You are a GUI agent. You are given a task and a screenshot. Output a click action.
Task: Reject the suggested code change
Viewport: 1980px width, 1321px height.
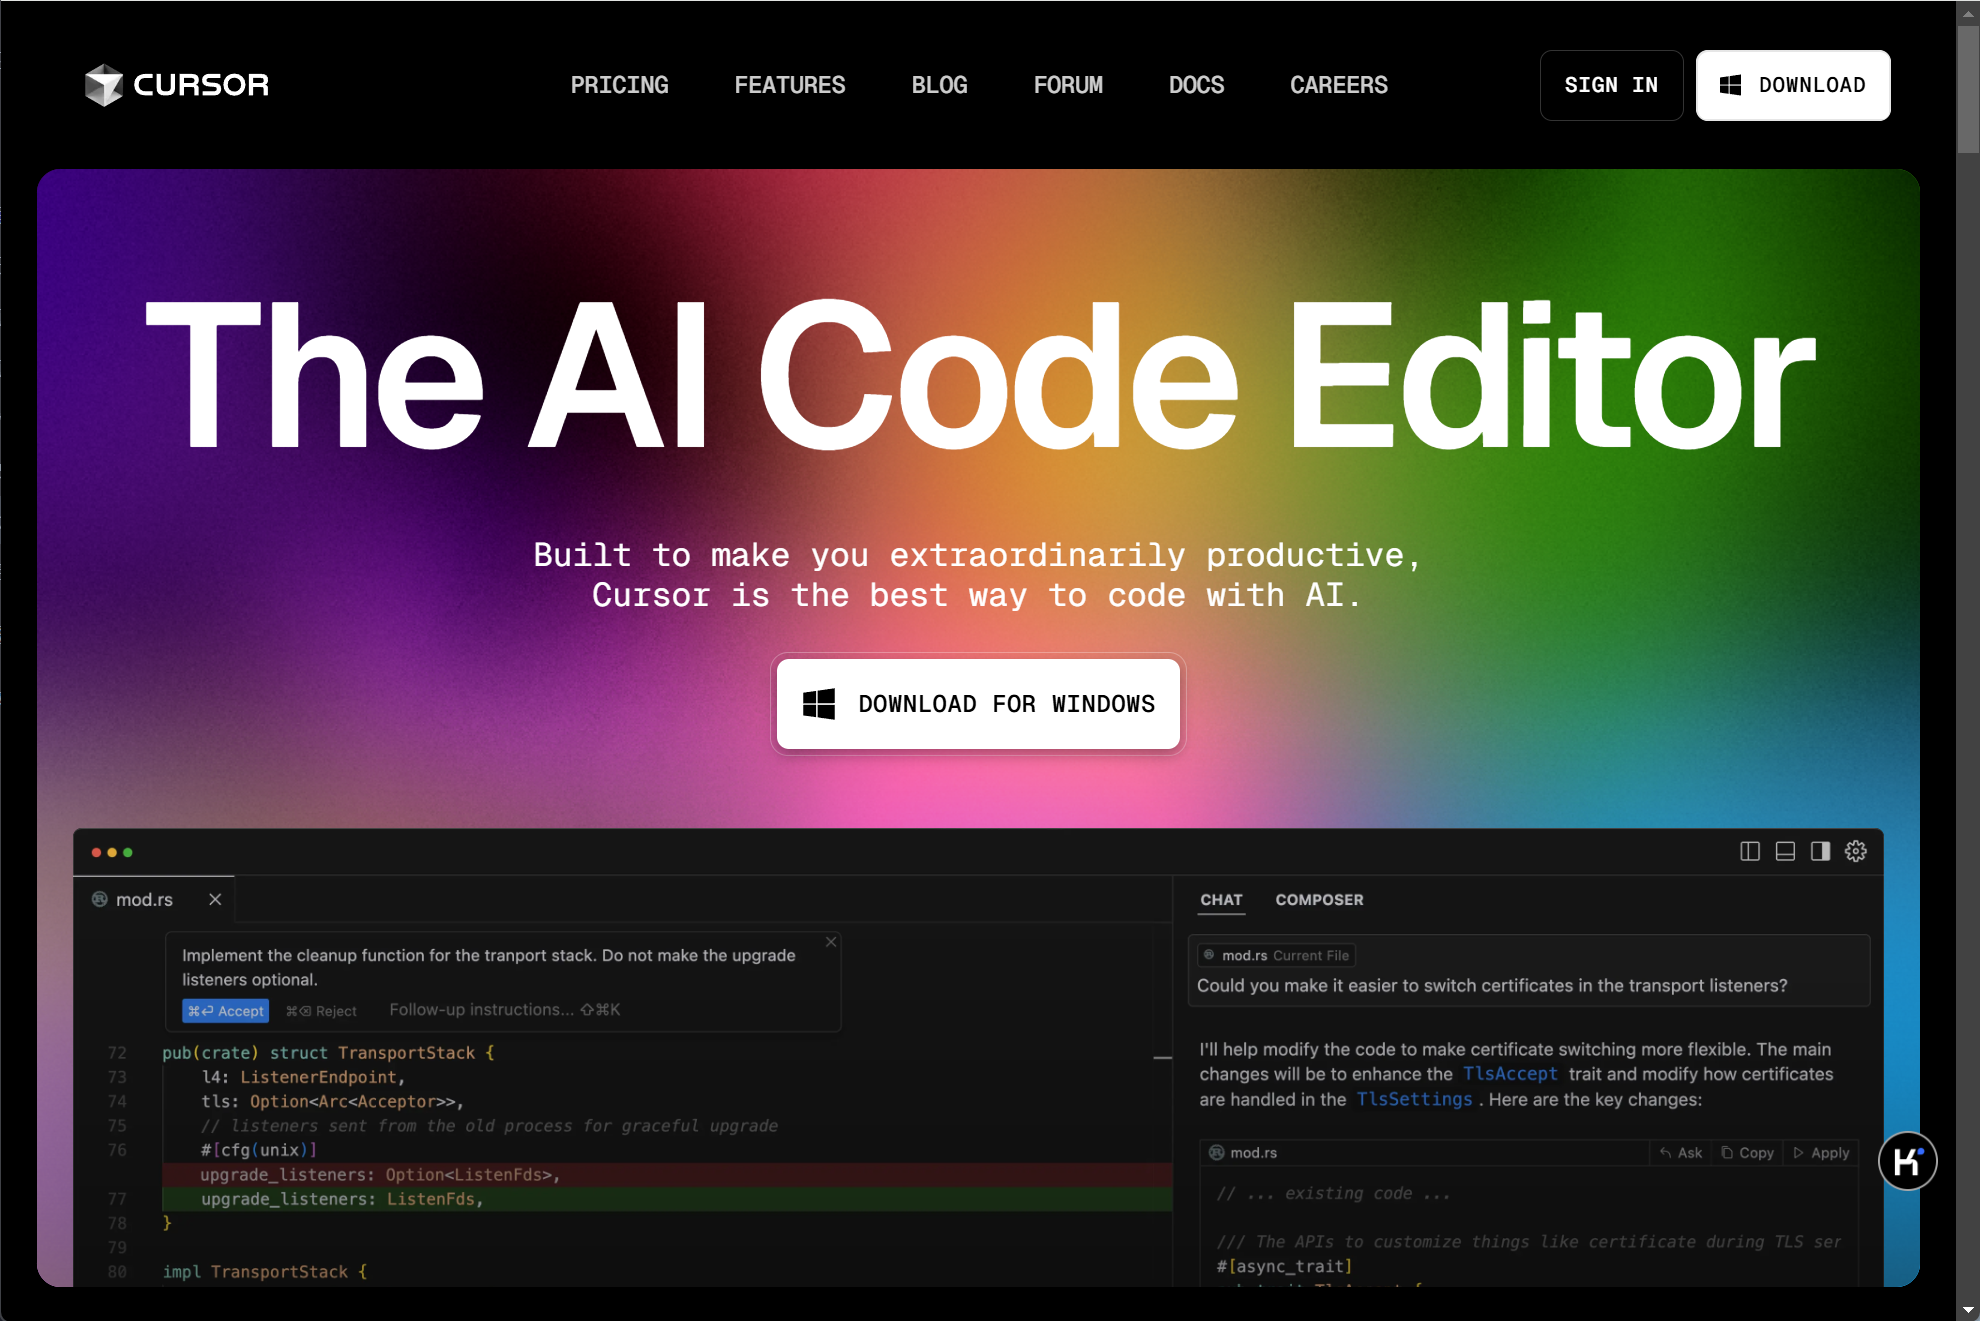[322, 1011]
